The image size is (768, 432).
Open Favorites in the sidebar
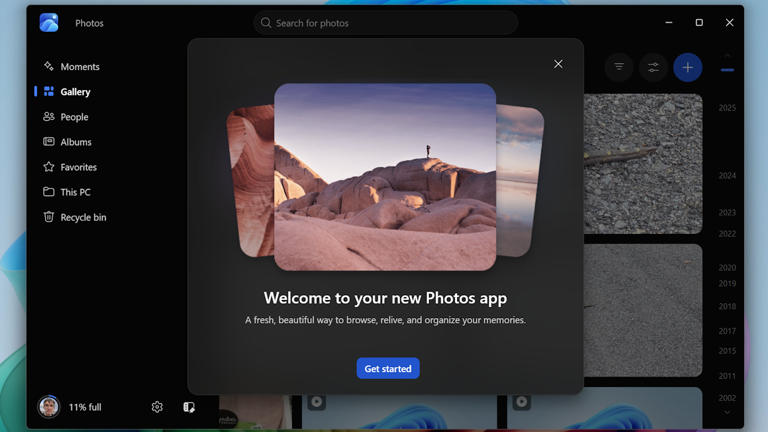point(70,167)
